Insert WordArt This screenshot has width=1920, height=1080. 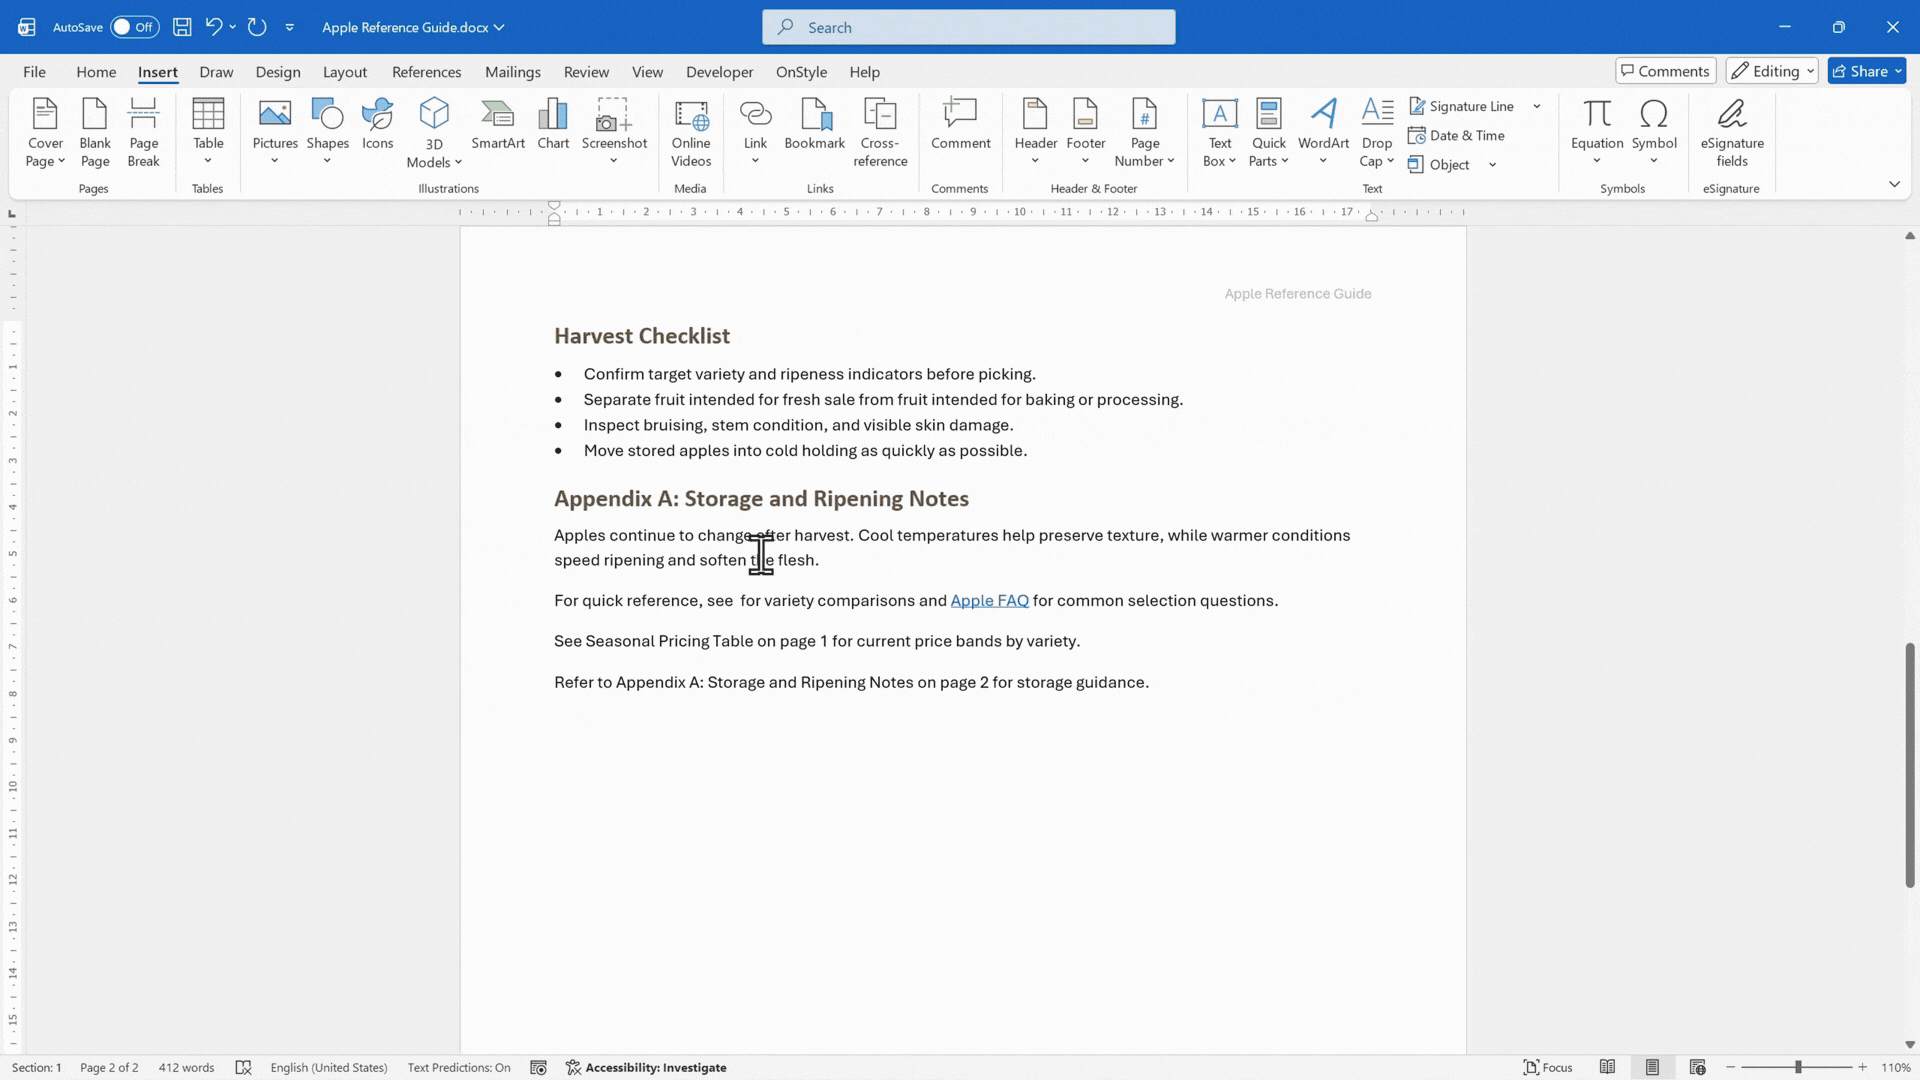(x=1323, y=132)
